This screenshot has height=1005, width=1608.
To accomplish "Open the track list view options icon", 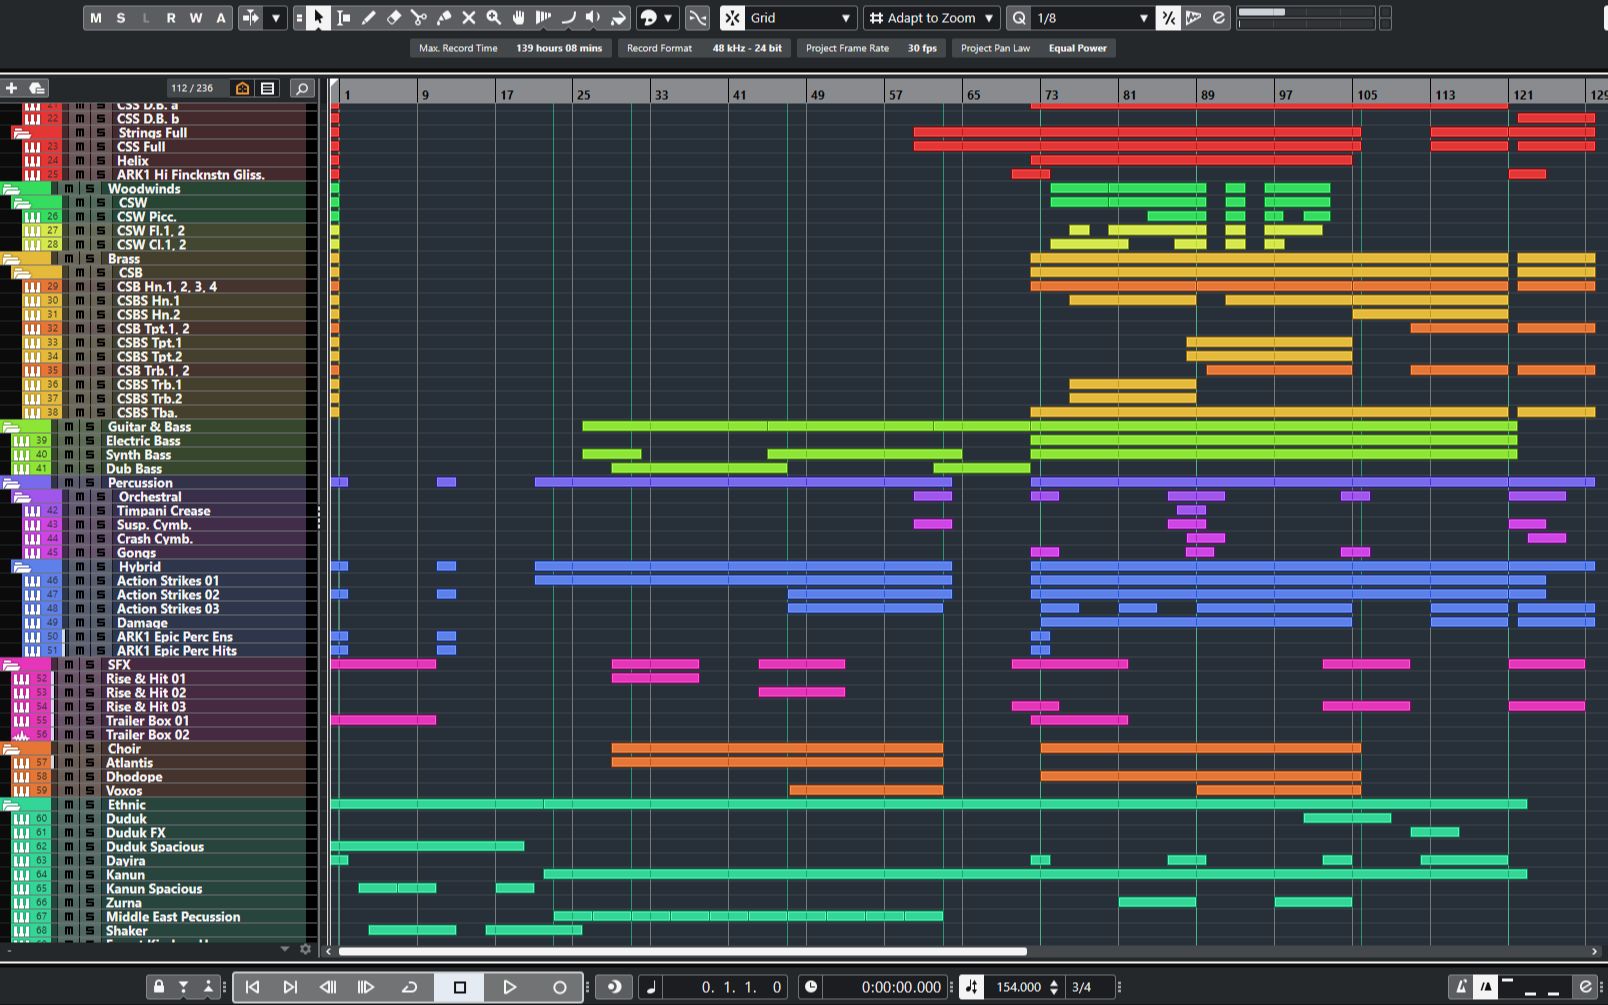I will coord(268,88).
